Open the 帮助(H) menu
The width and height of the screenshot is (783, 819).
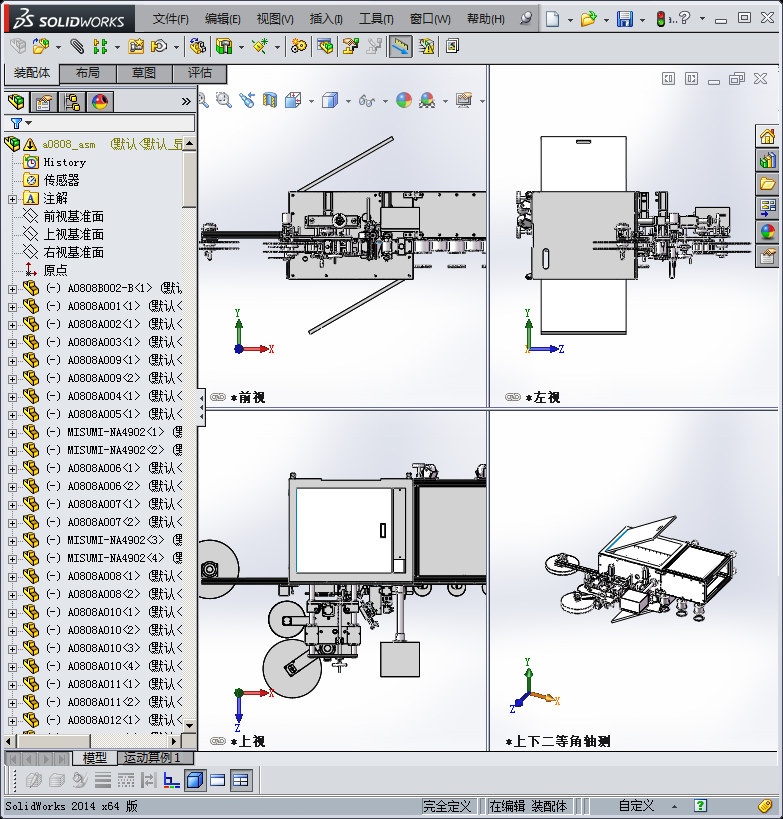486,19
